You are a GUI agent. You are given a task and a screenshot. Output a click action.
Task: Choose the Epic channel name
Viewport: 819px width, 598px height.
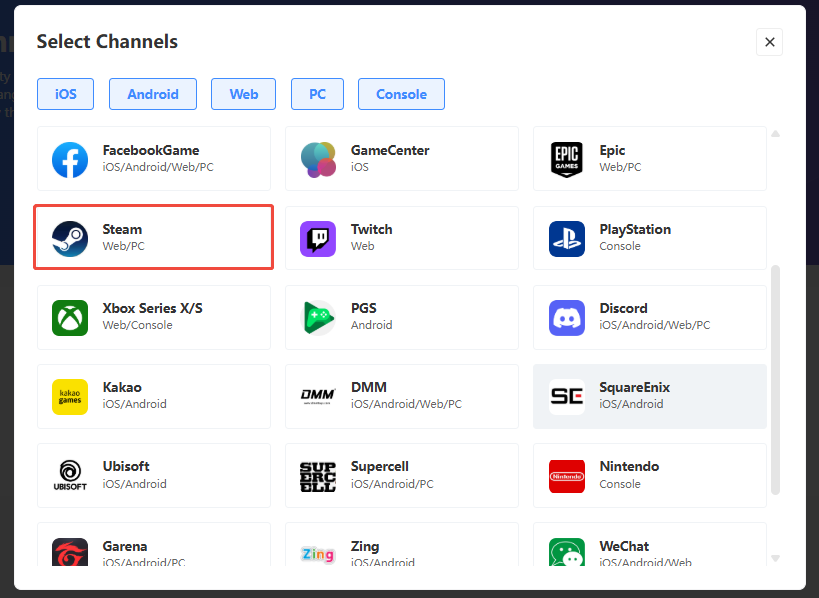pos(612,150)
